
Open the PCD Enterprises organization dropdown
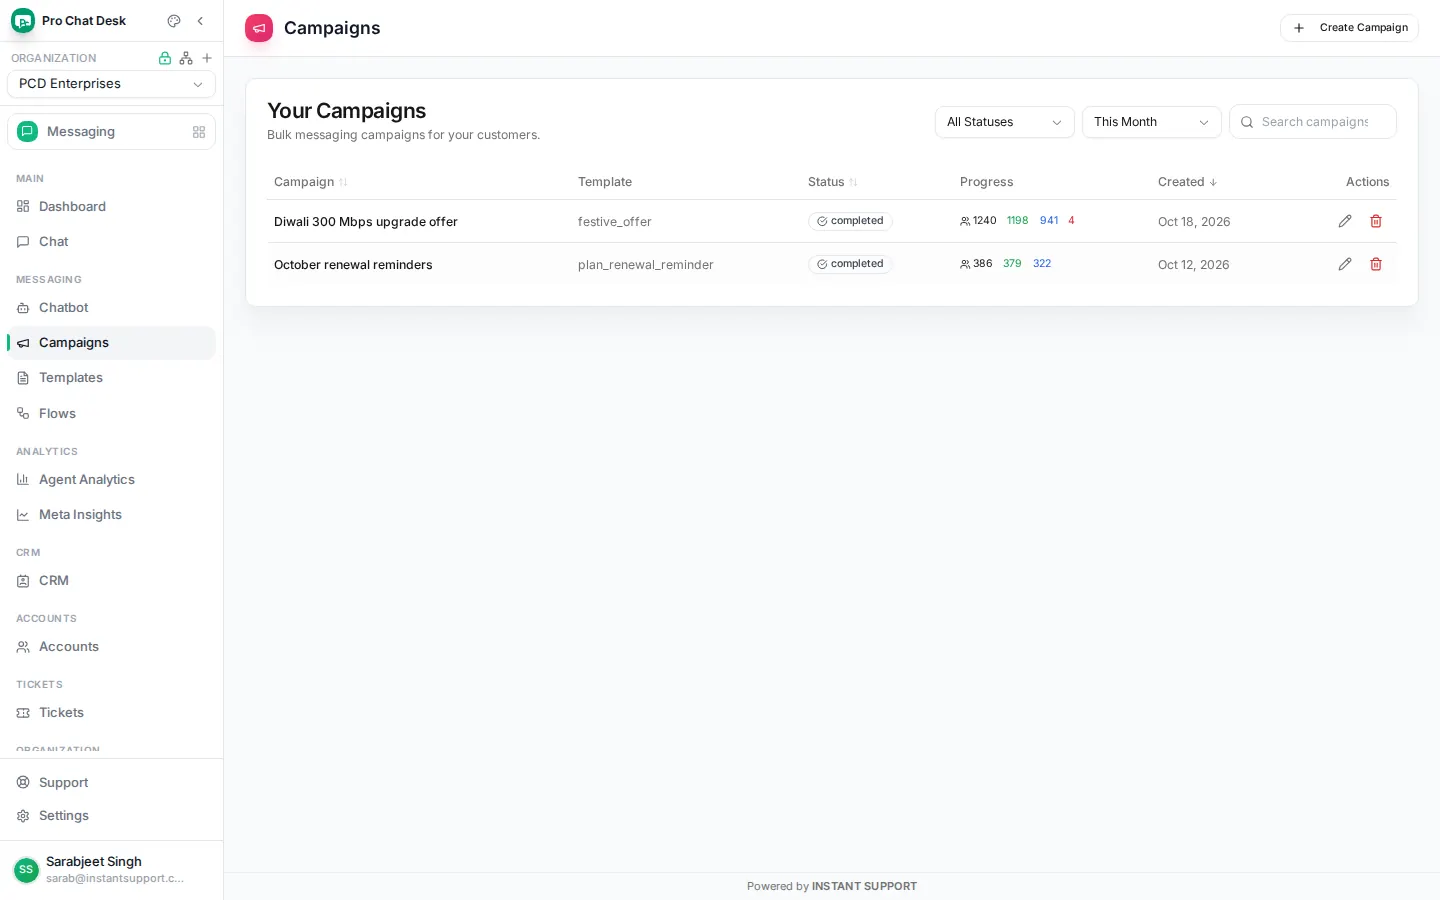click(111, 84)
